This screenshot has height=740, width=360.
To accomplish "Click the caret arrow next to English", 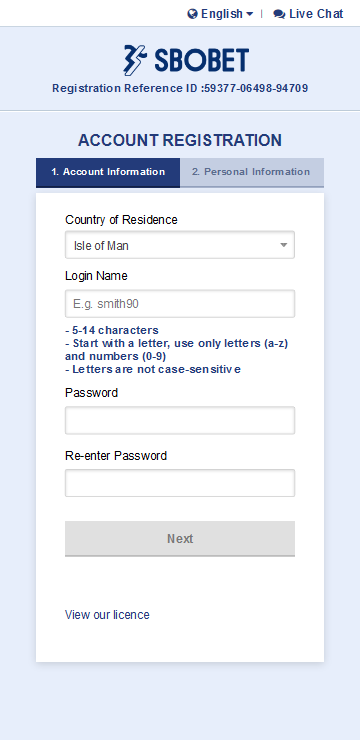I will tap(250, 14).
